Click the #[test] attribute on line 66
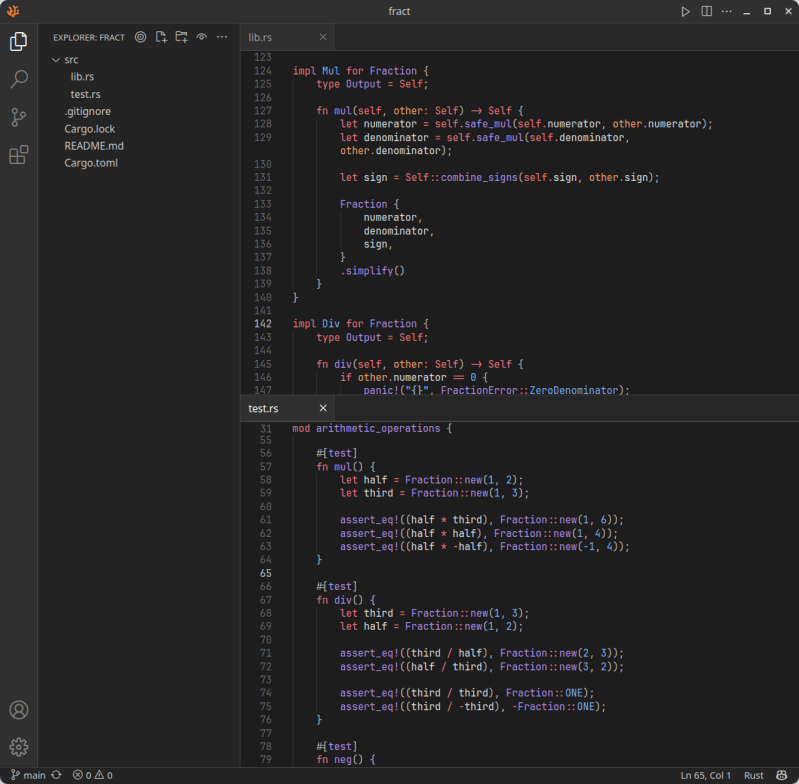The image size is (799, 784). [336, 587]
